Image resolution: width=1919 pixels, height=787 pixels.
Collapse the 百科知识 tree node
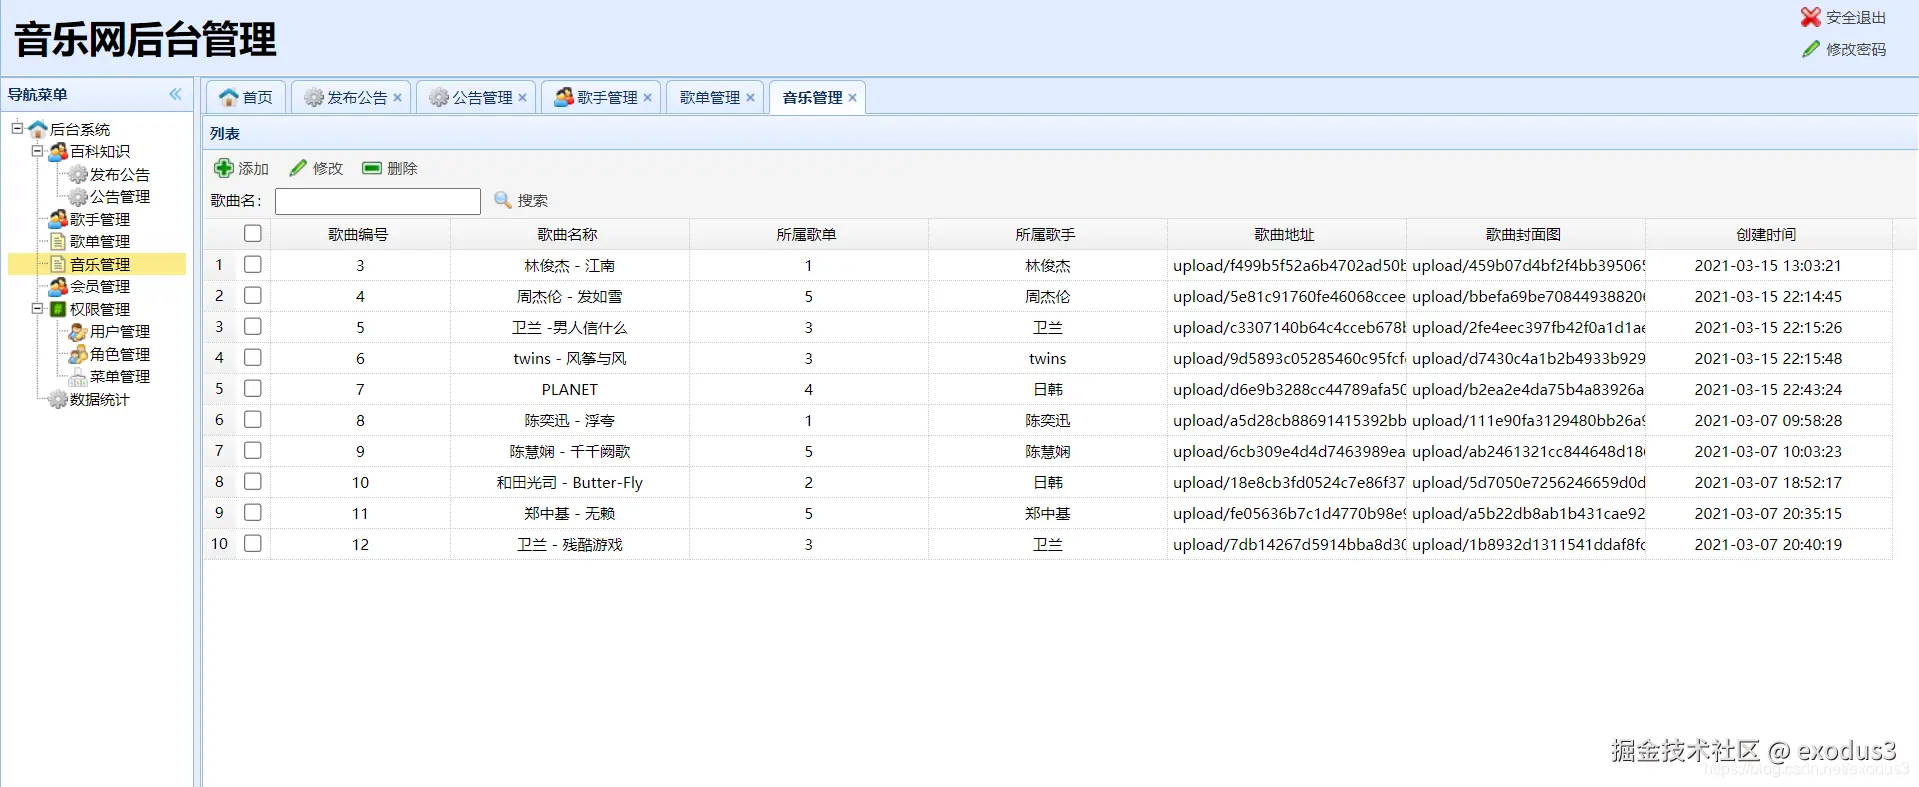(37, 151)
